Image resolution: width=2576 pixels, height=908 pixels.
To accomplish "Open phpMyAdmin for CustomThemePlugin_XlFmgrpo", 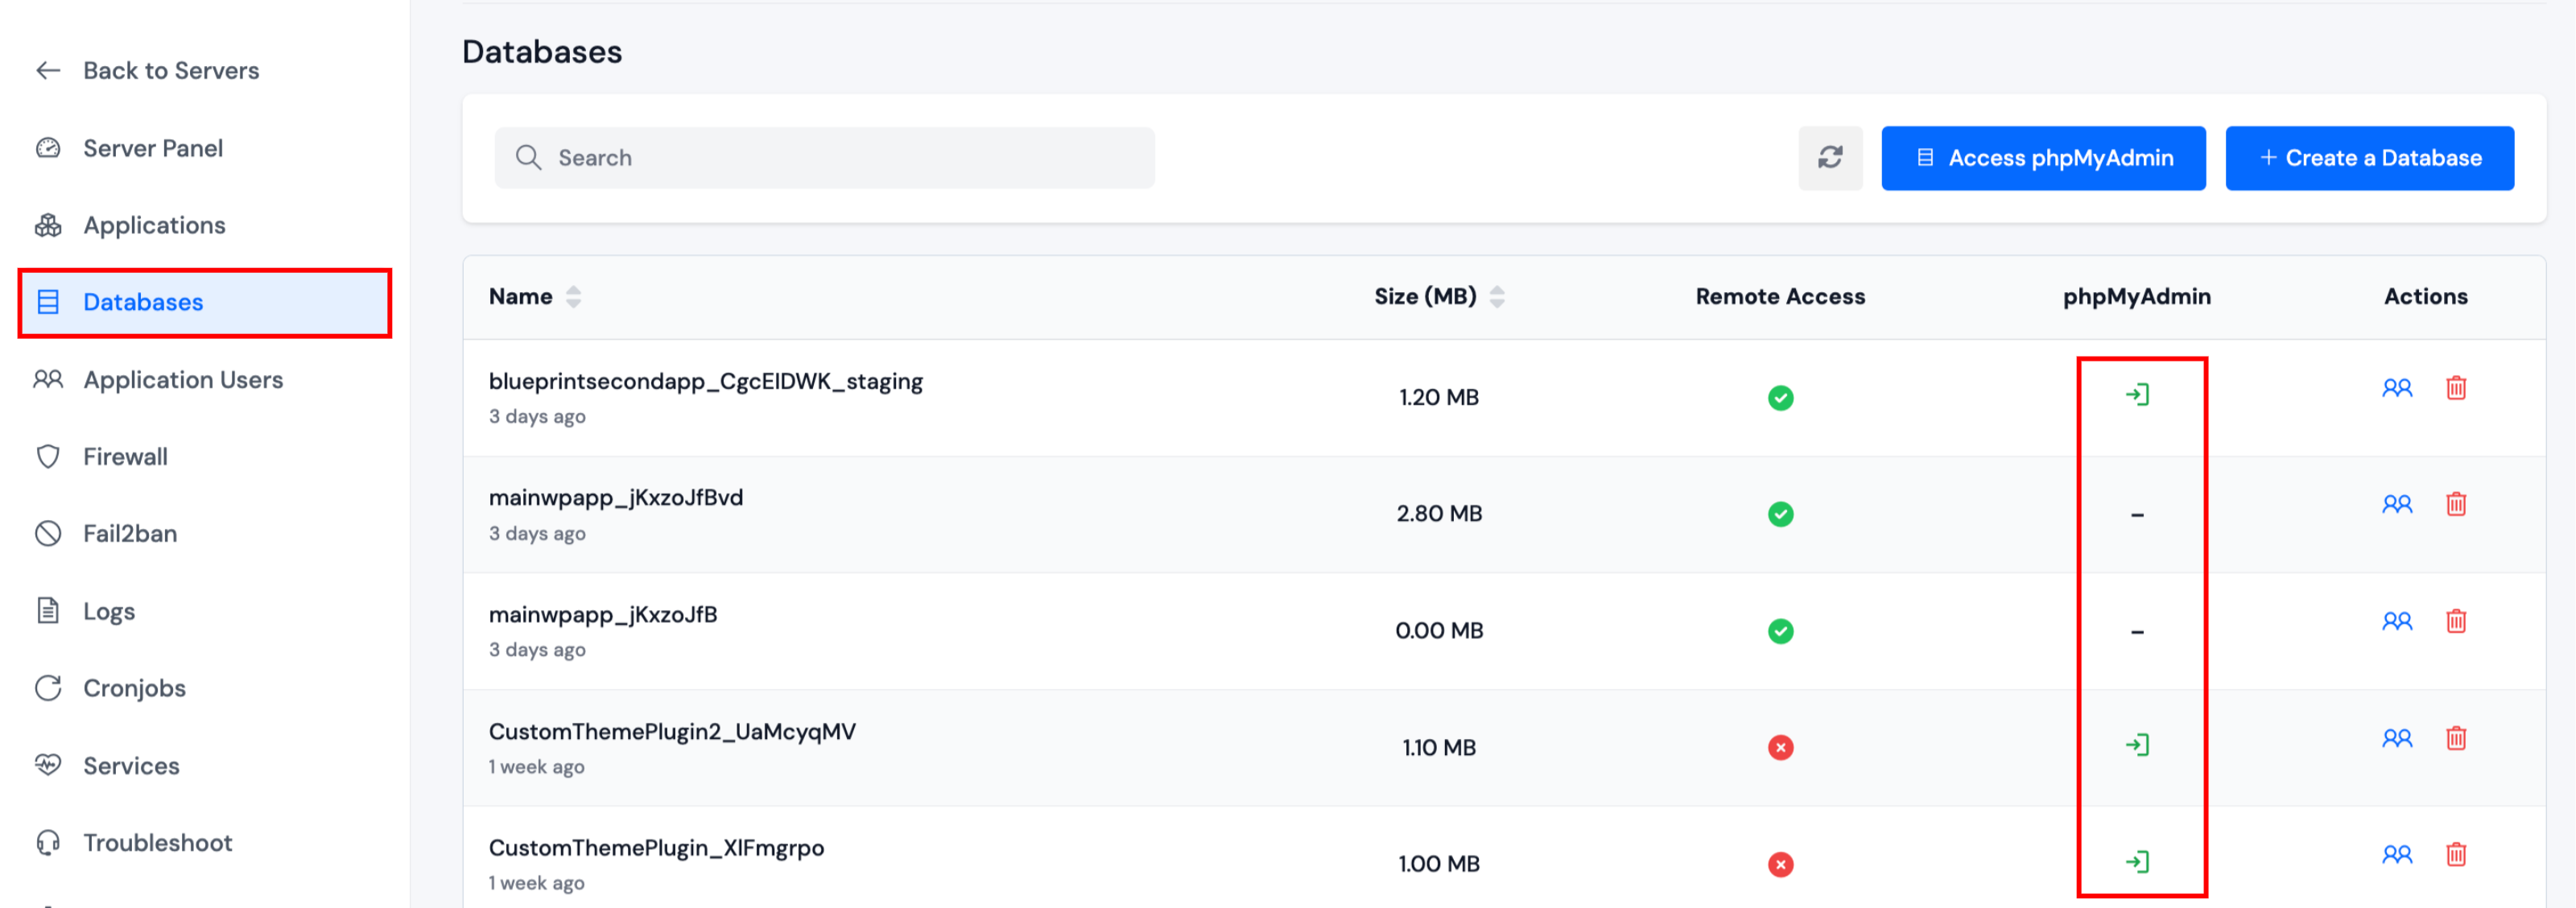I will (x=2137, y=862).
